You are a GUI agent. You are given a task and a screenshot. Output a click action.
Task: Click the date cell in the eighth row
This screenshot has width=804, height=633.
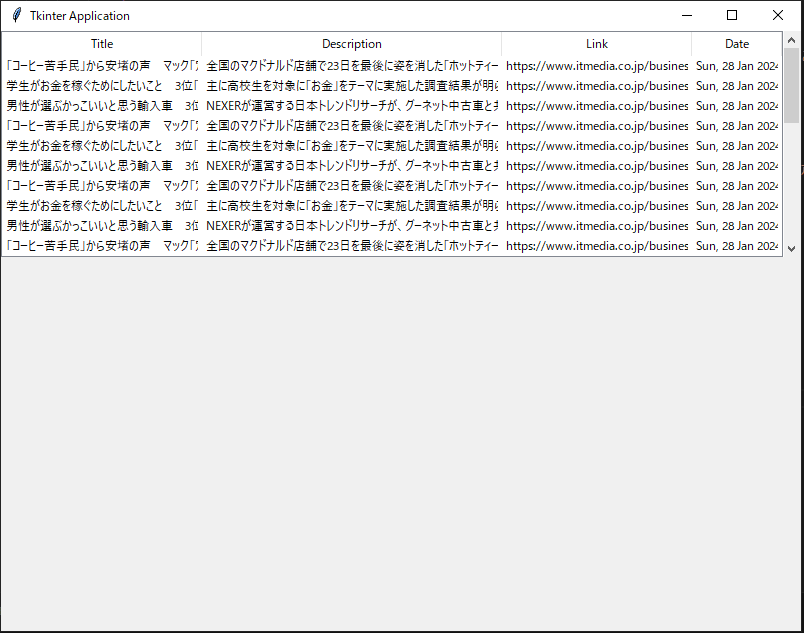click(x=737, y=206)
